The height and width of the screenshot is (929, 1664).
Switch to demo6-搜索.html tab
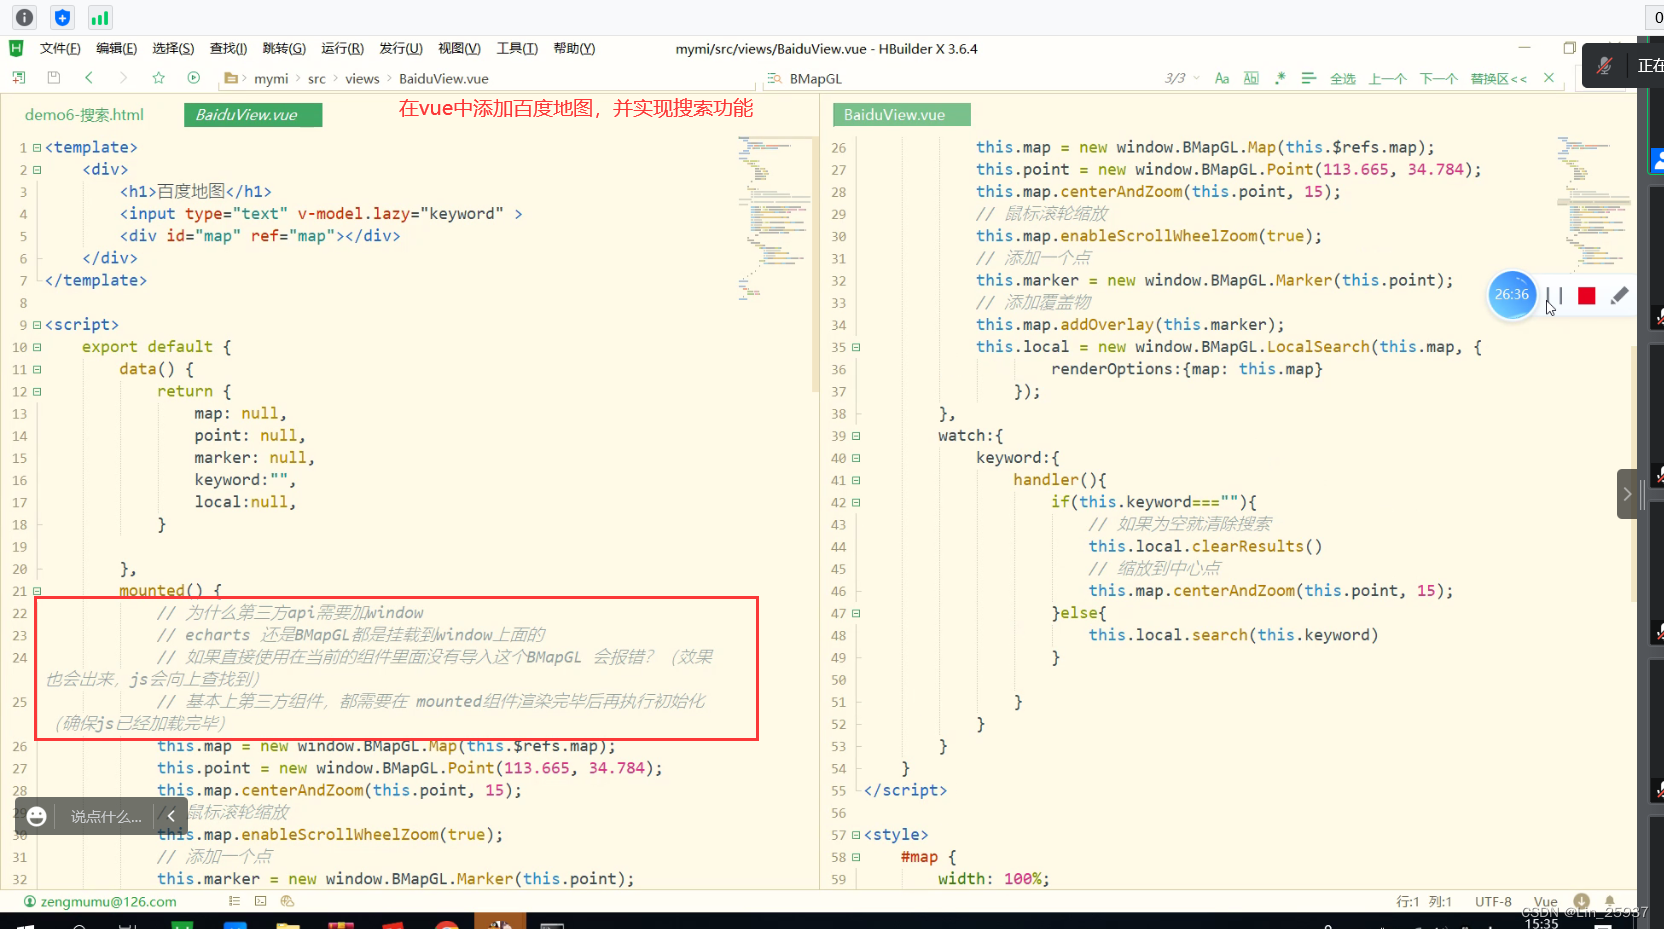[x=84, y=115]
